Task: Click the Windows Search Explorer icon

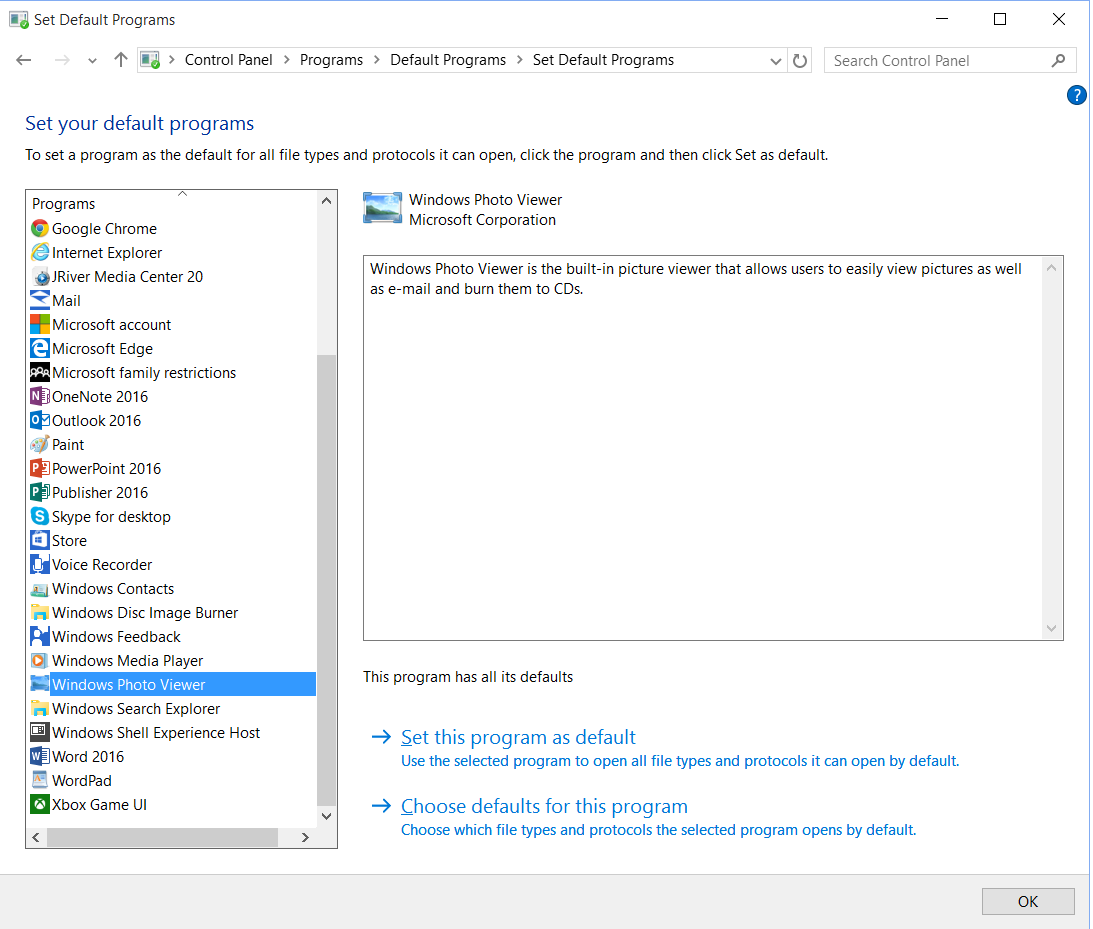Action: (x=40, y=709)
